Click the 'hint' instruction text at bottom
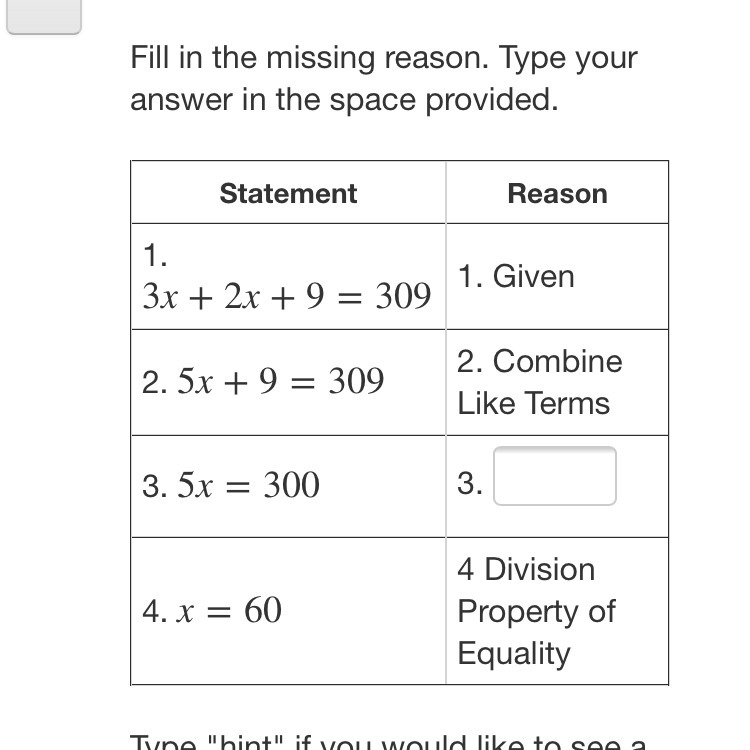This screenshot has height=750, width=750. pyautogui.click(x=388, y=743)
